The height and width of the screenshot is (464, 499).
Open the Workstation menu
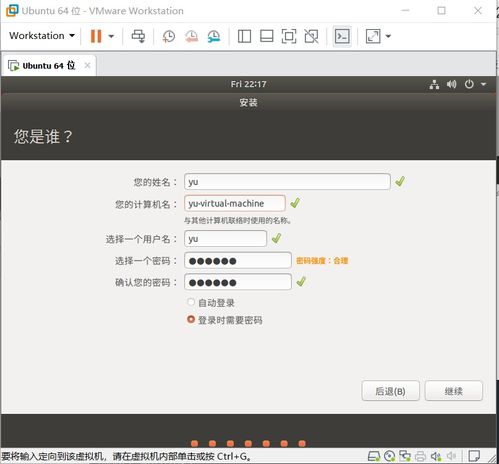pyautogui.click(x=42, y=36)
